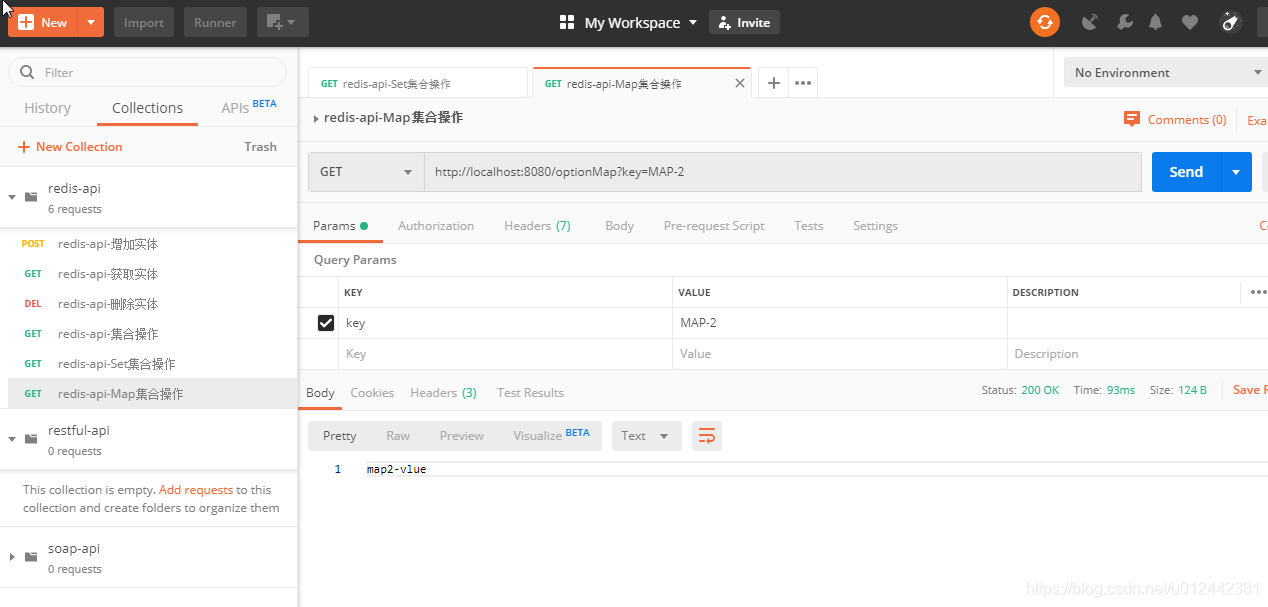
Task: Click the orange sync icon
Action: pyautogui.click(x=1045, y=22)
